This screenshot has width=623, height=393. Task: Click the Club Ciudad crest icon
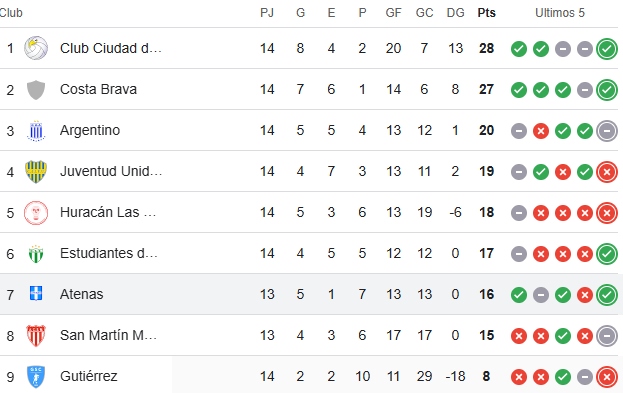click(x=36, y=48)
